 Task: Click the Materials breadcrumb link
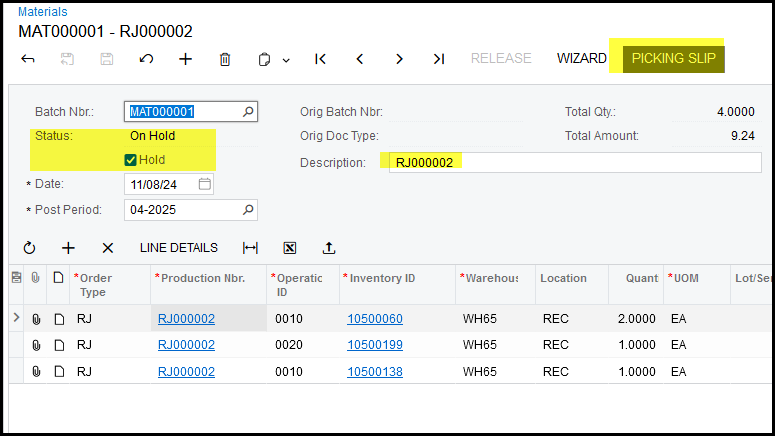tap(43, 12)
